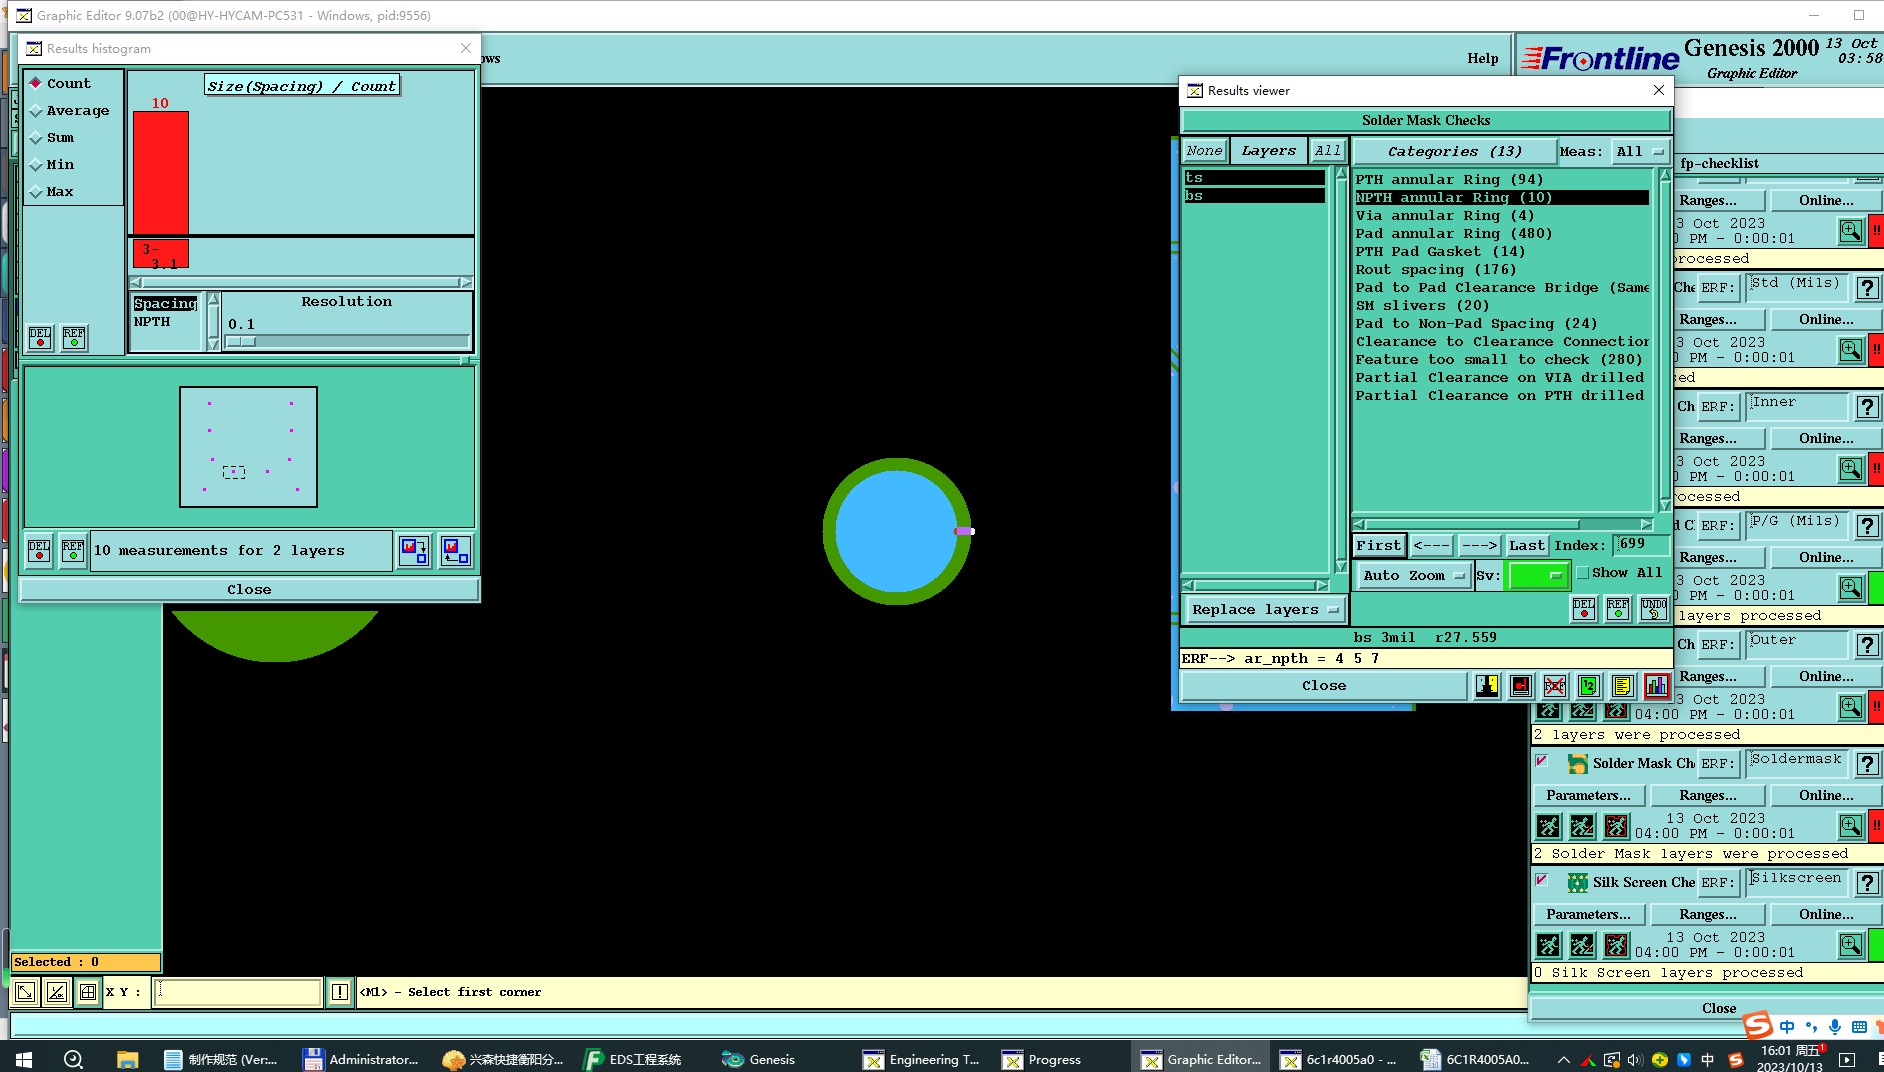
Task: Run Solder Mask check with first runner icon
Action: (1548, 827)
